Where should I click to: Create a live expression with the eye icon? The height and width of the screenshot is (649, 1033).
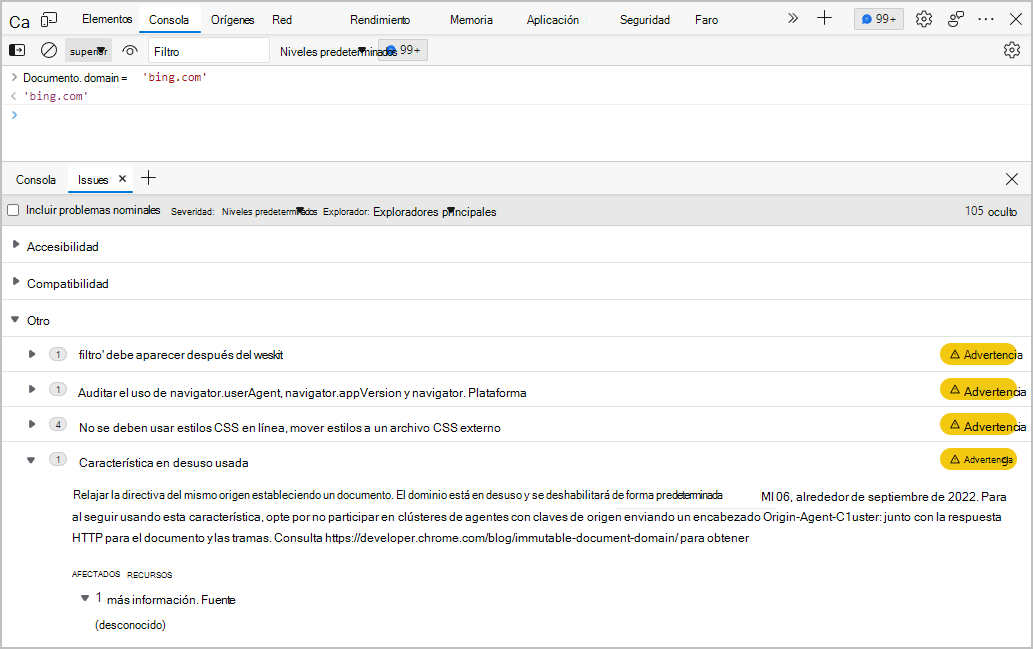coord(130,49)
